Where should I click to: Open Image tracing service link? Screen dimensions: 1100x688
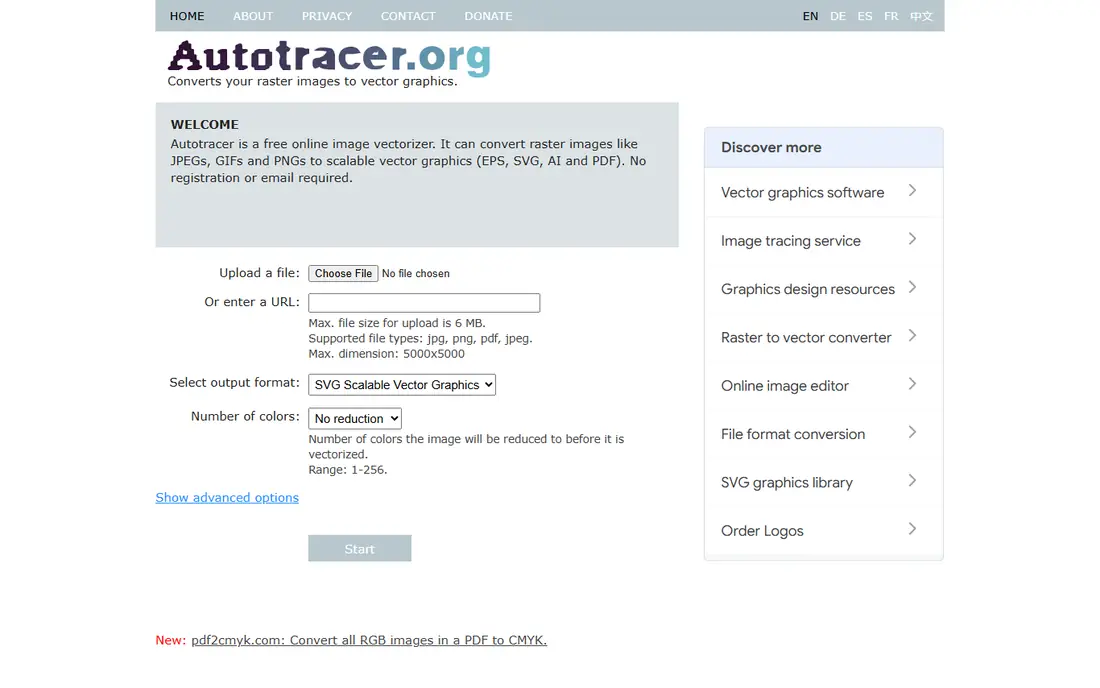click(x=791, y=241)
